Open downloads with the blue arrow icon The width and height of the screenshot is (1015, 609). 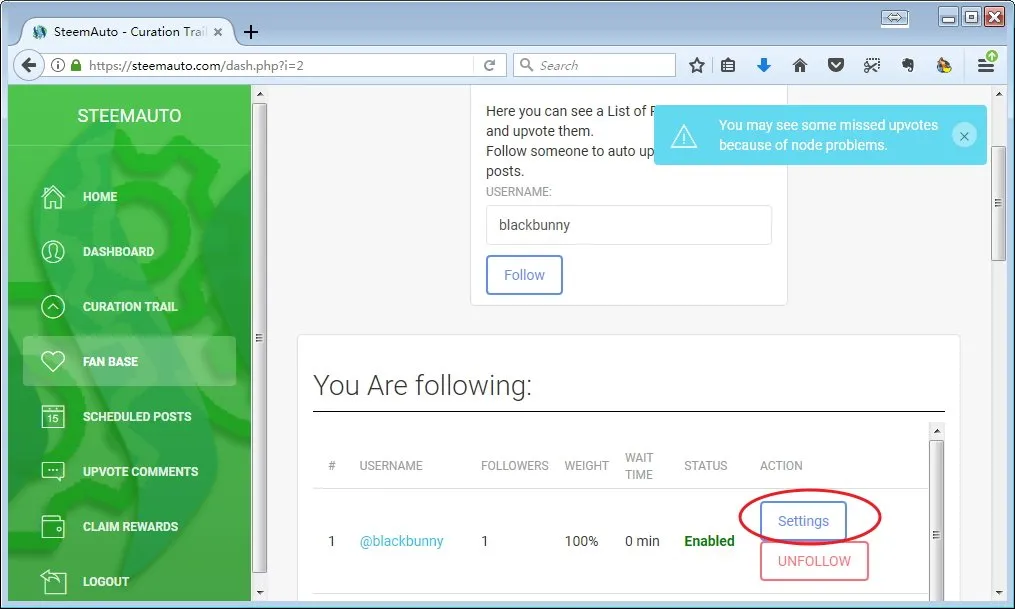(764, 65)
